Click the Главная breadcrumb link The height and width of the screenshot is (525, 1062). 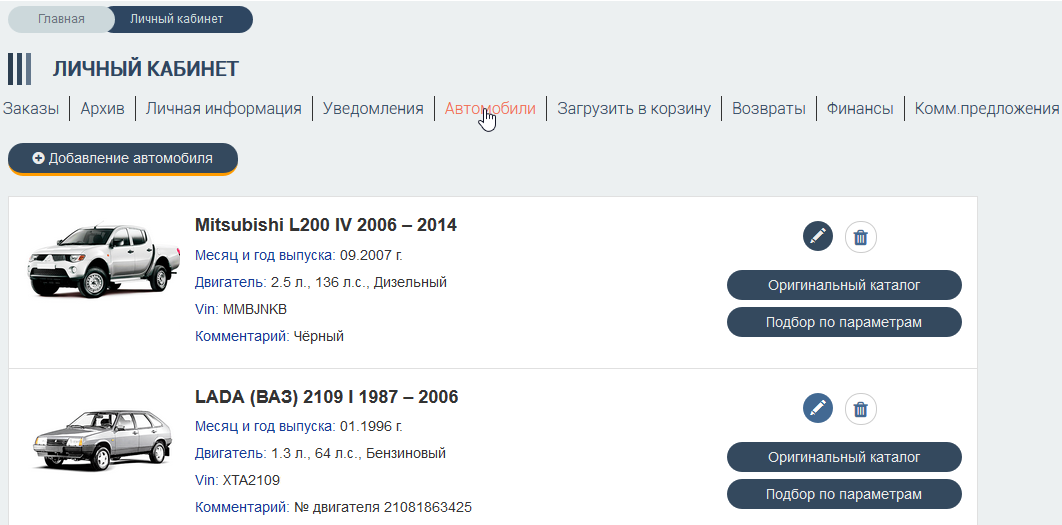coord(61,19)
